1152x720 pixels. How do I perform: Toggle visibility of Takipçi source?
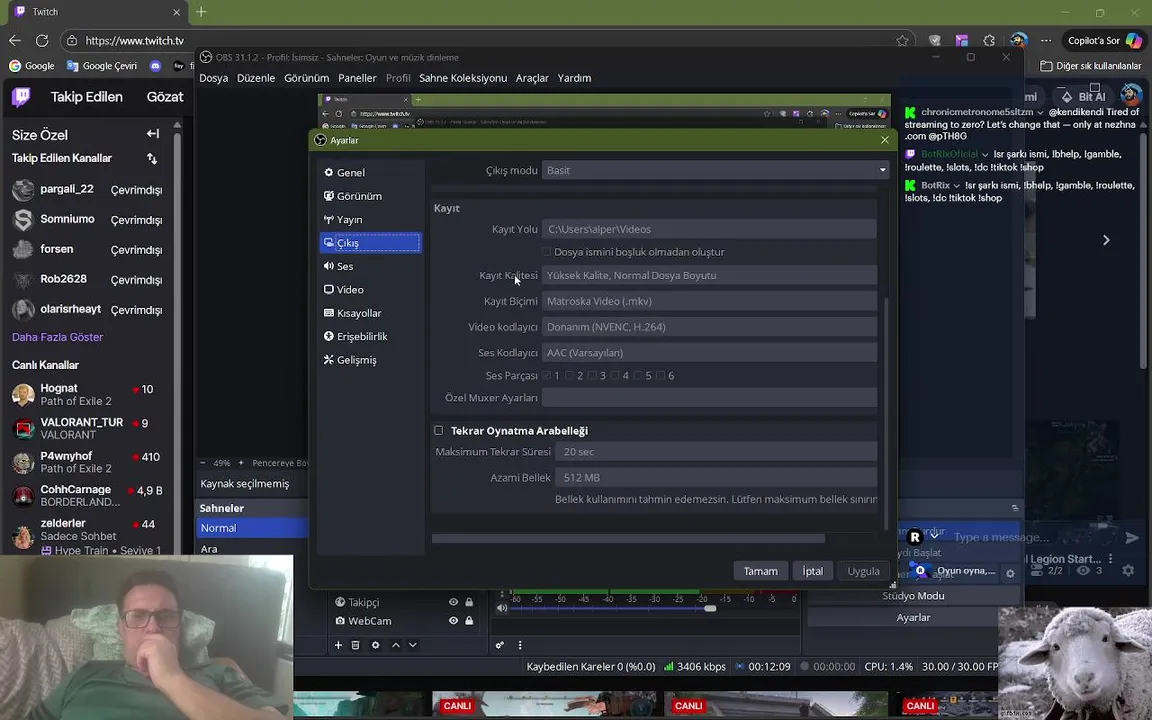[453, 602]
